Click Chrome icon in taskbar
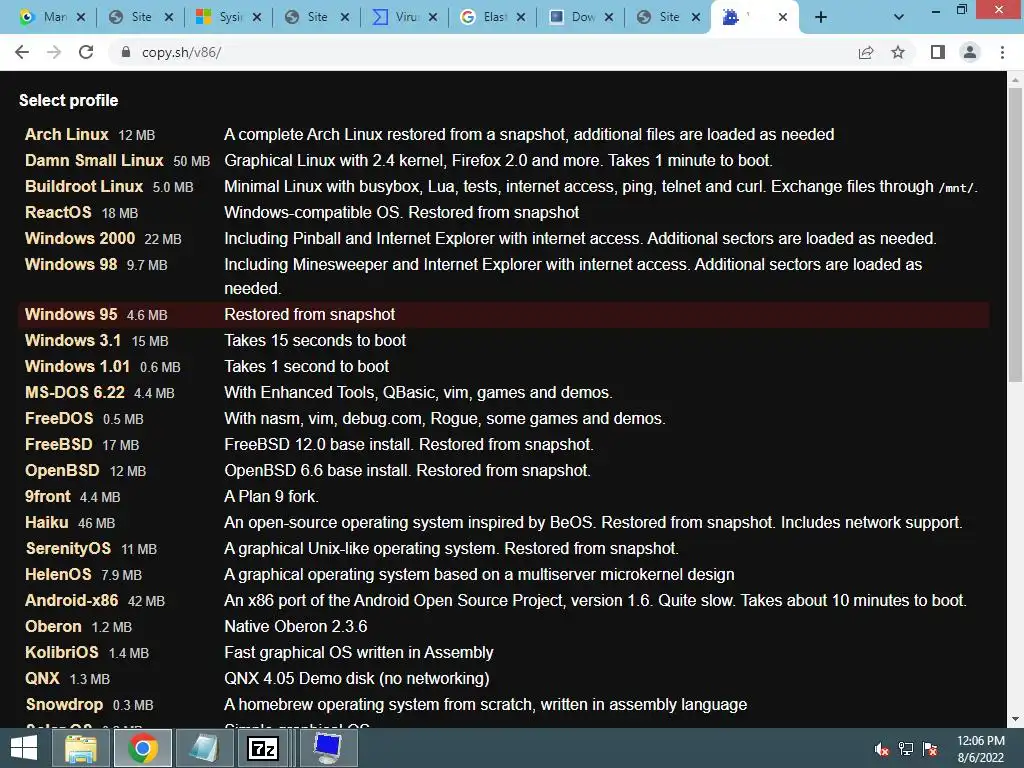 [x=142, y=748]
